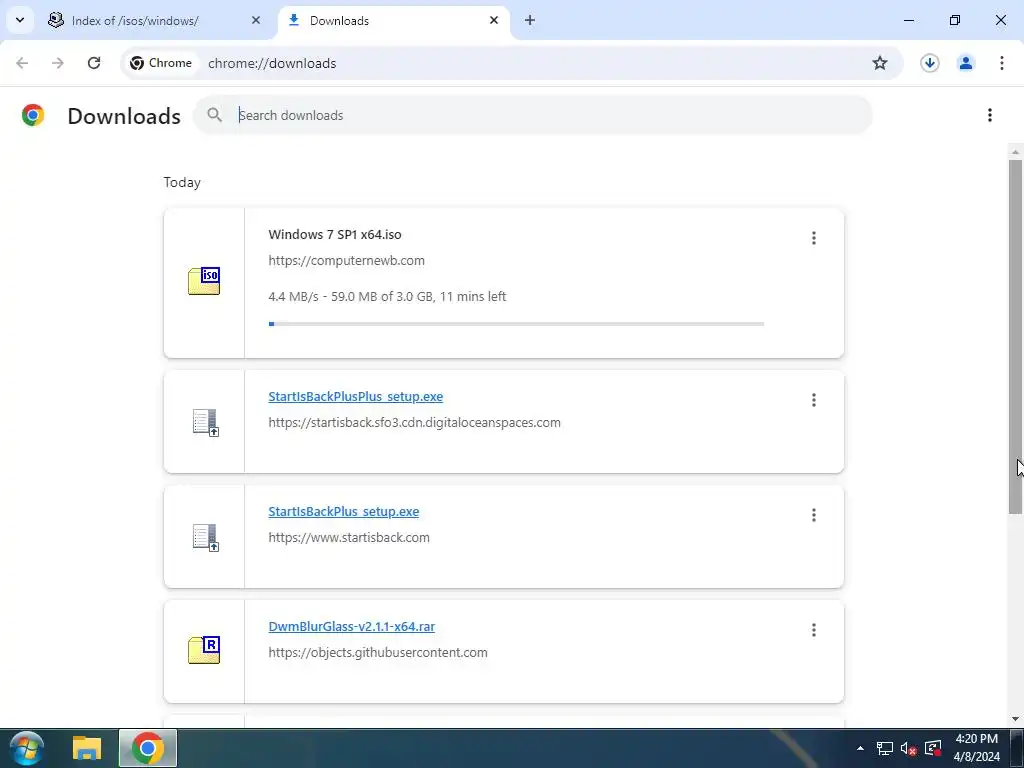Click the https://www.startisback.com source URL
The height and width of the screenshot is (768, 1024).
[349, 537]
